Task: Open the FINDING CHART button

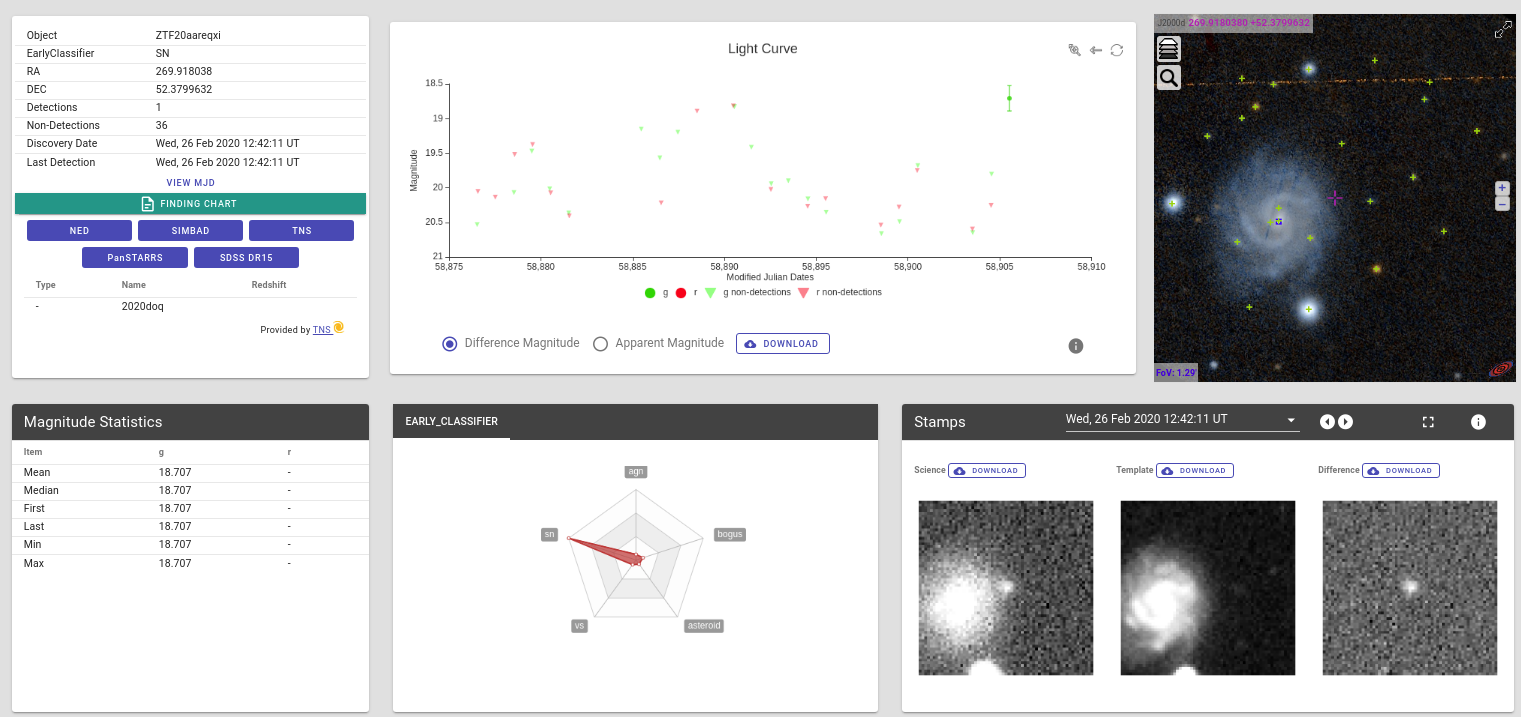Action: tap(190, 204)
